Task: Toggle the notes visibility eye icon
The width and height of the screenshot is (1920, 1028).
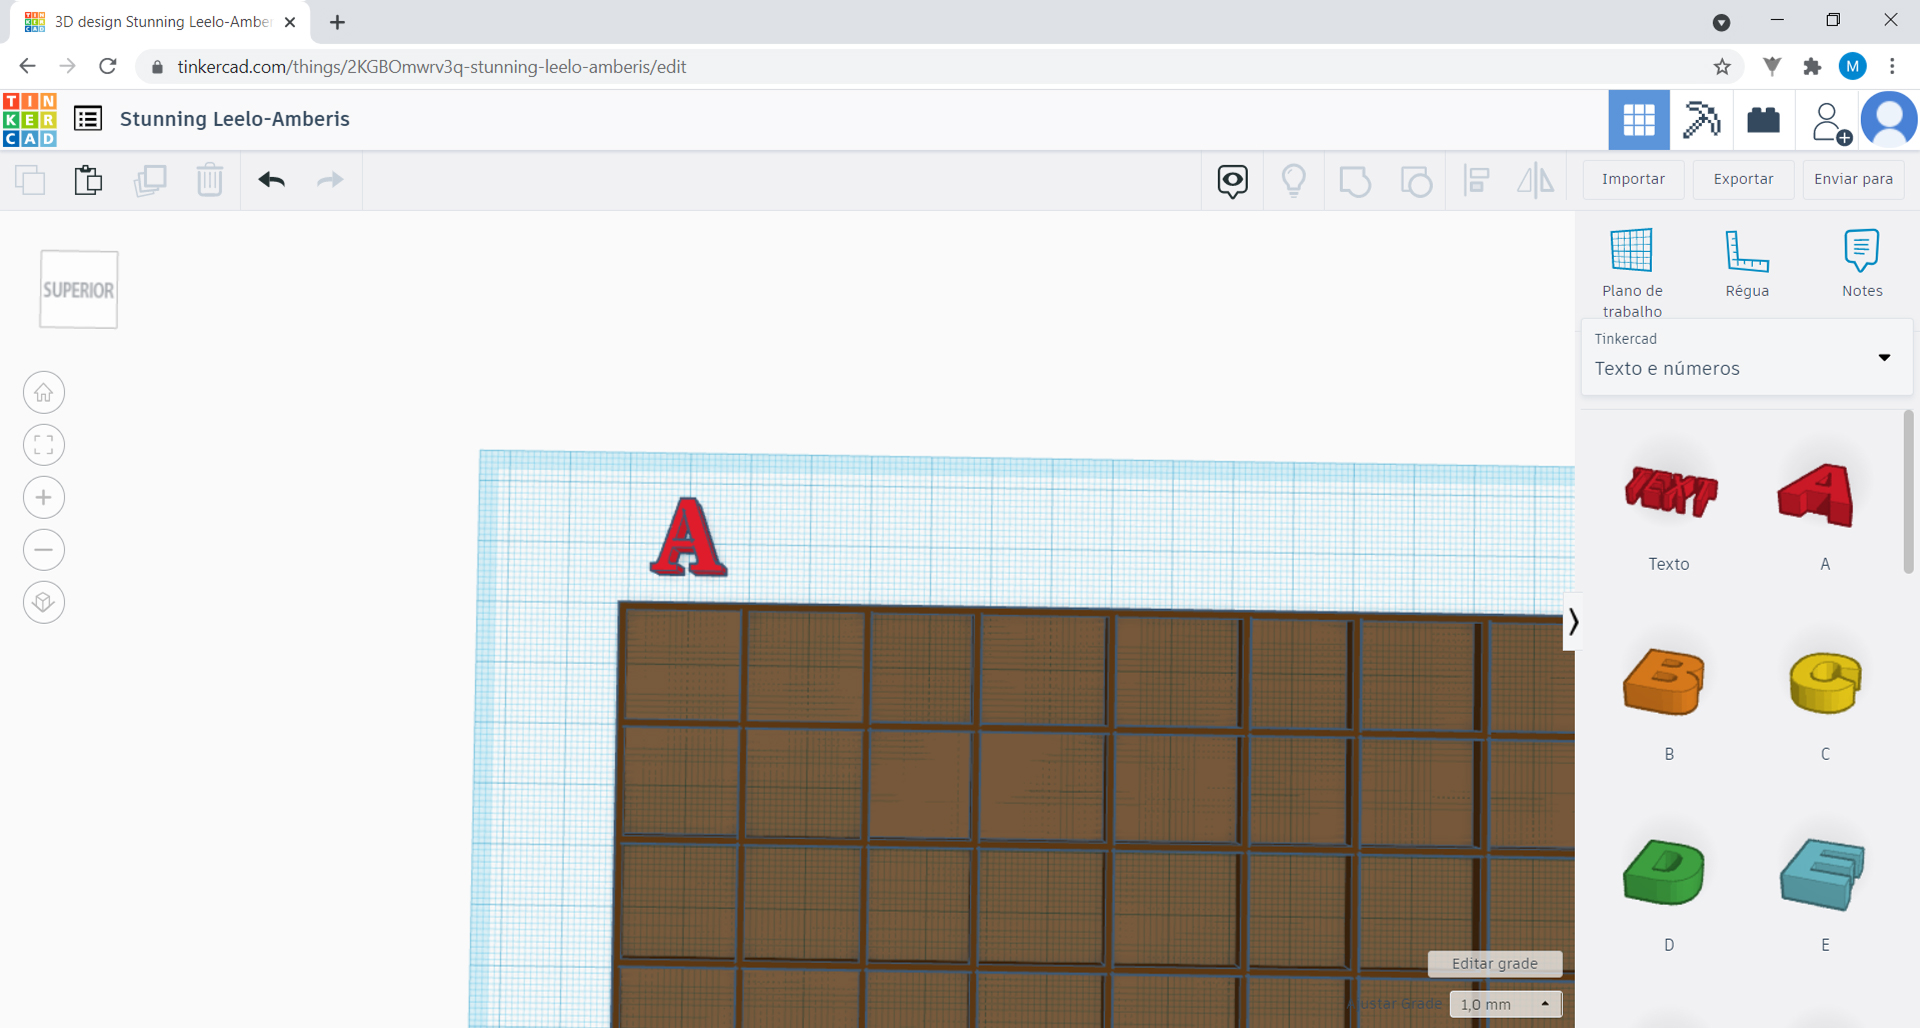Action: [1232, 181]
